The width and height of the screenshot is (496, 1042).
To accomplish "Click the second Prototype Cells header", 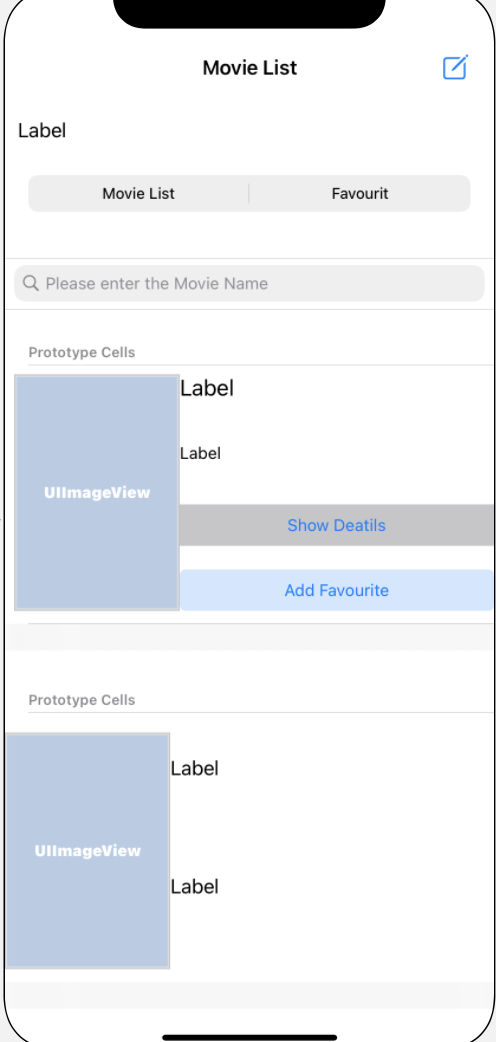I will point(82,700).
